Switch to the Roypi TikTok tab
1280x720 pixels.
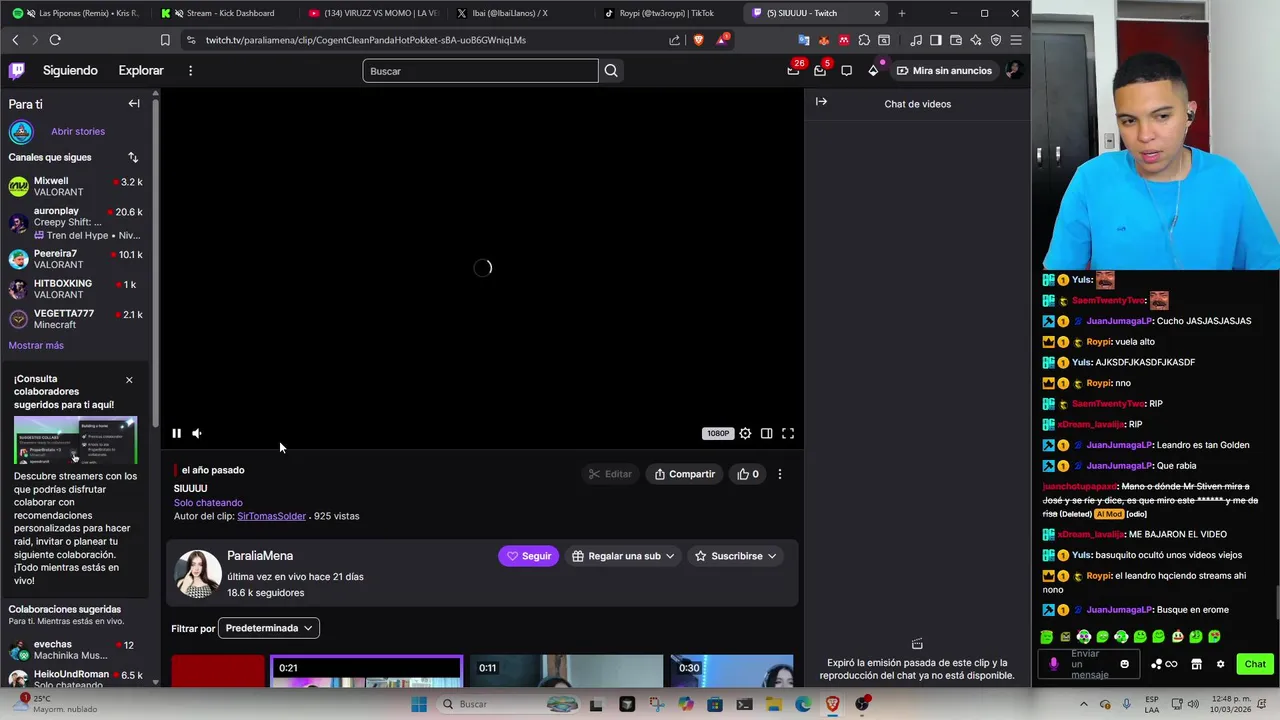(669, 13)
